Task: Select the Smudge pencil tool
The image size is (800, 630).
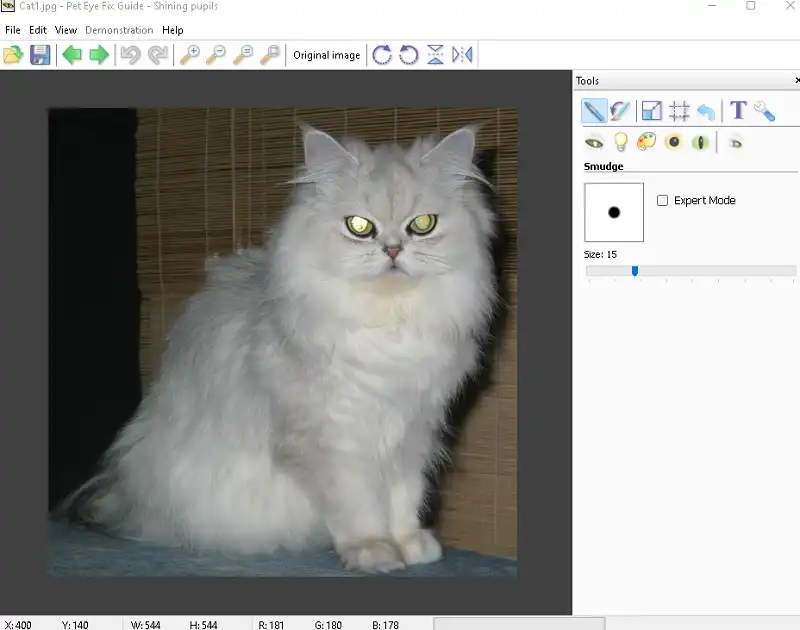Action: [x=594, y=111]
